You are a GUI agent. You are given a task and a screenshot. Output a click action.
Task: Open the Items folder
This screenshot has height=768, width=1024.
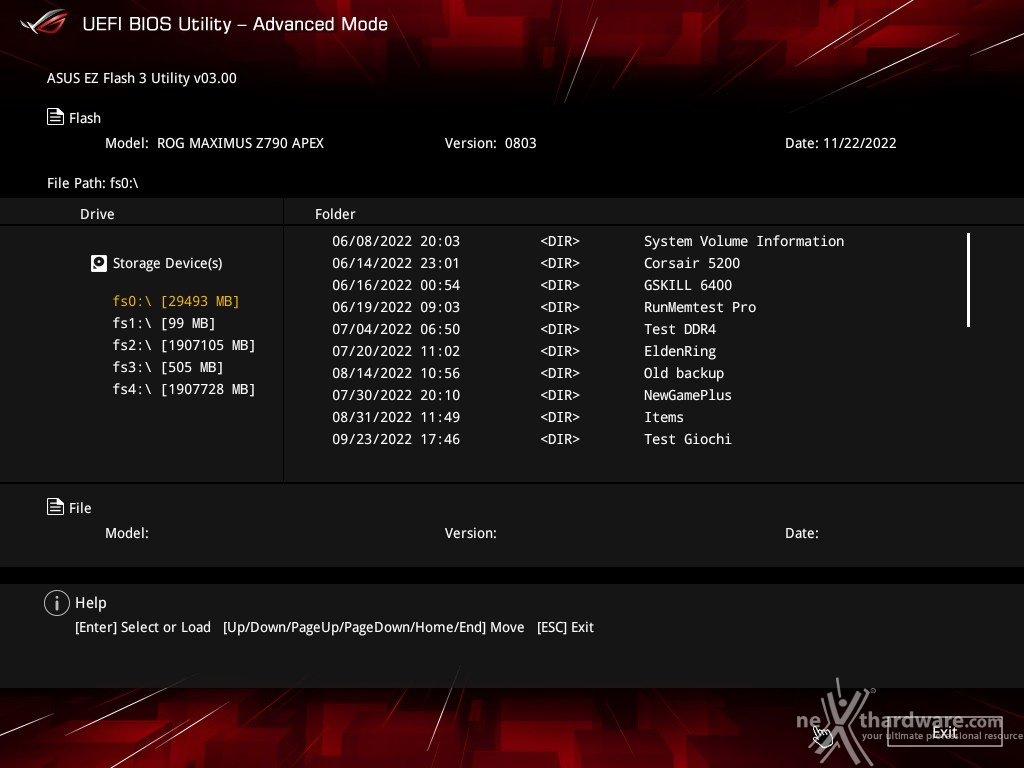(x=664, y=417)
